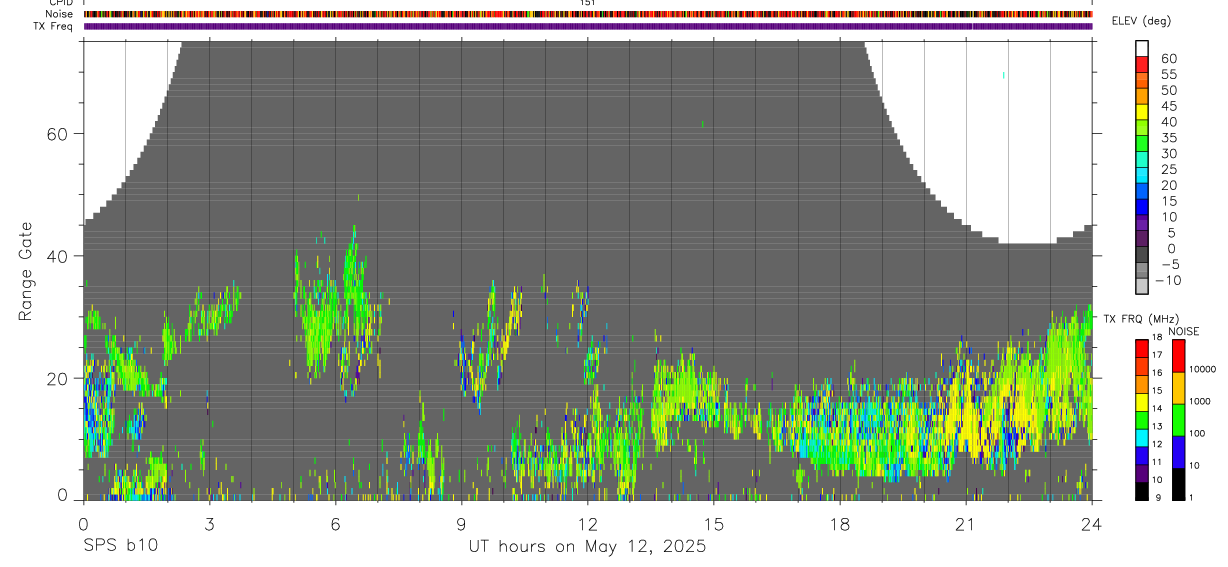Click the multicolored Noise strip above the plot
This screenshot has width=1228, height=567.
[x=588, y=14]
